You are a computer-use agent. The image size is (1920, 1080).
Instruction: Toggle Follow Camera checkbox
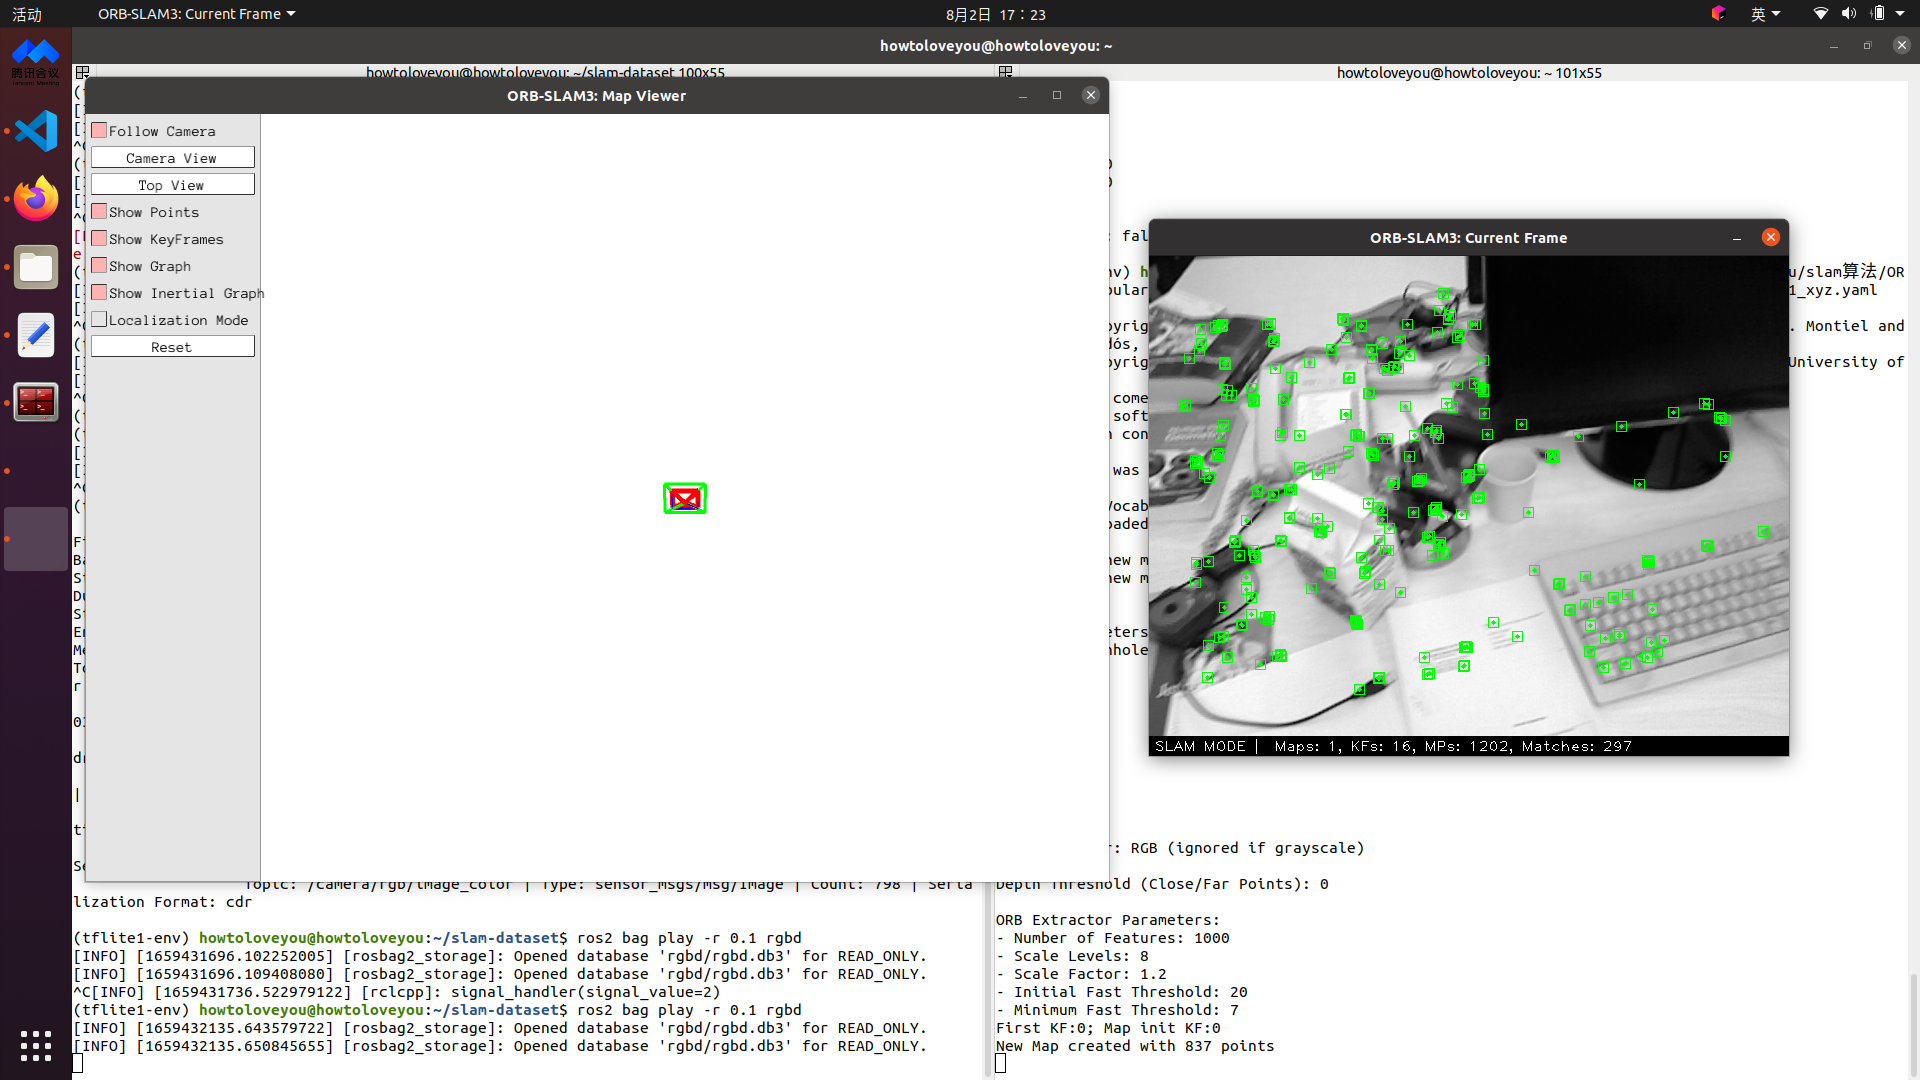pyautogui.click(x=99, y=129)
